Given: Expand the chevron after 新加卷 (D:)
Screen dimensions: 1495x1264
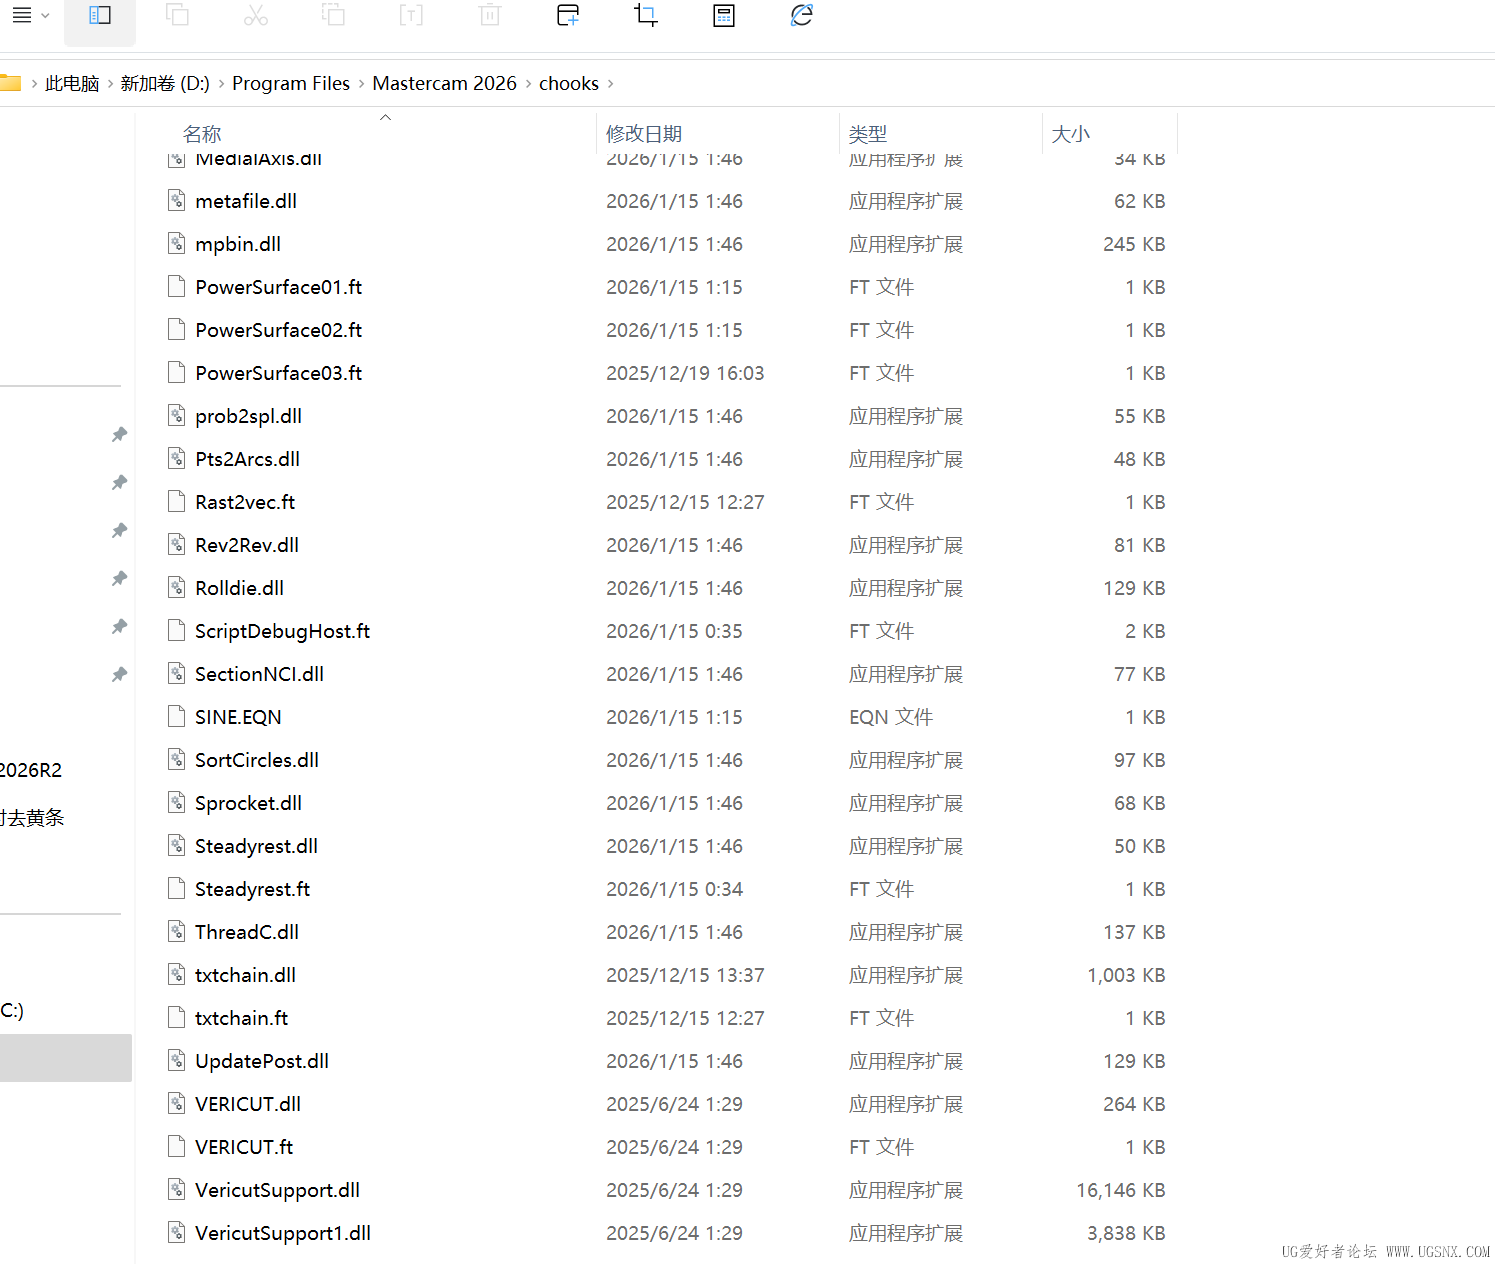Looking at the screenshot, I should (x=221, y=84).
